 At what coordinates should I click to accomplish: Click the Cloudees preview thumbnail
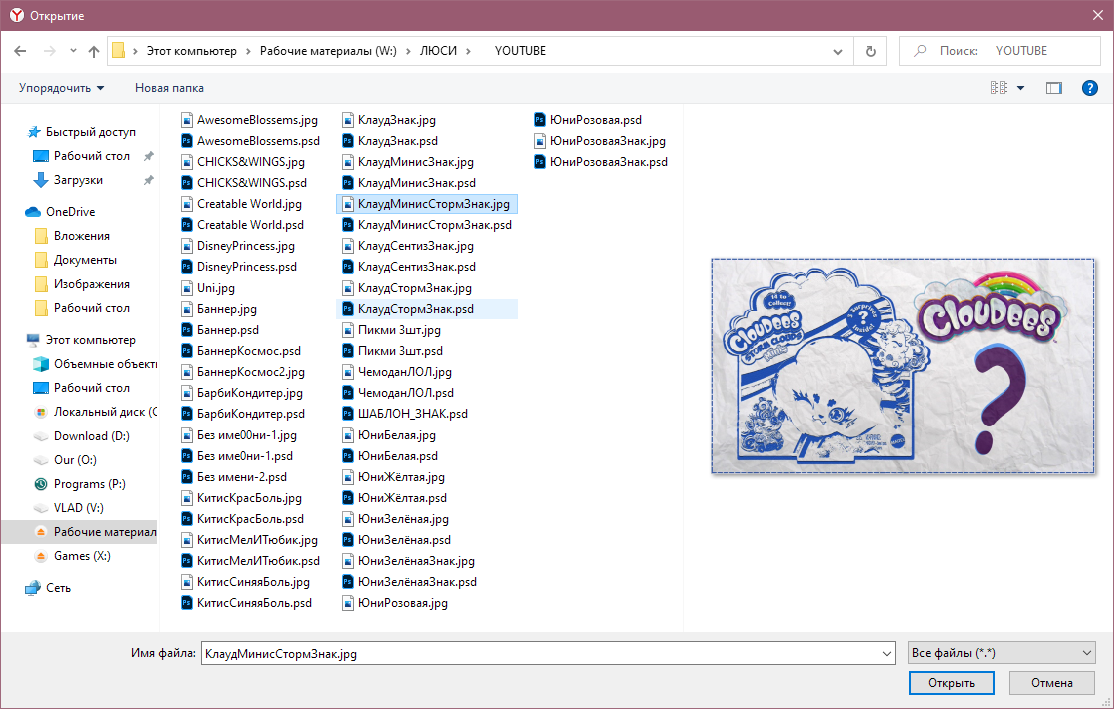click(x=903, y=366)
